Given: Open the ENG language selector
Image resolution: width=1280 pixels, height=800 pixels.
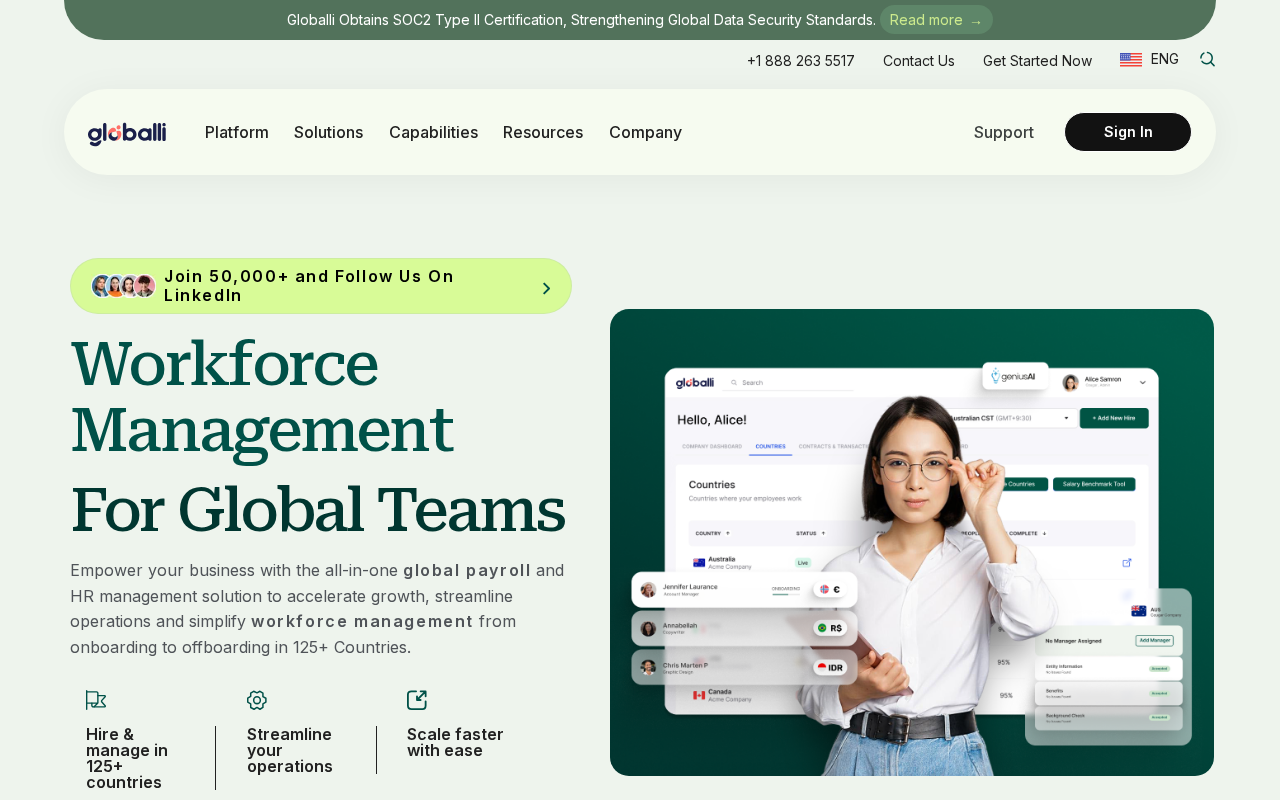Looking at the screenshot, I should pyautogui.click(x=1165, y=59).
